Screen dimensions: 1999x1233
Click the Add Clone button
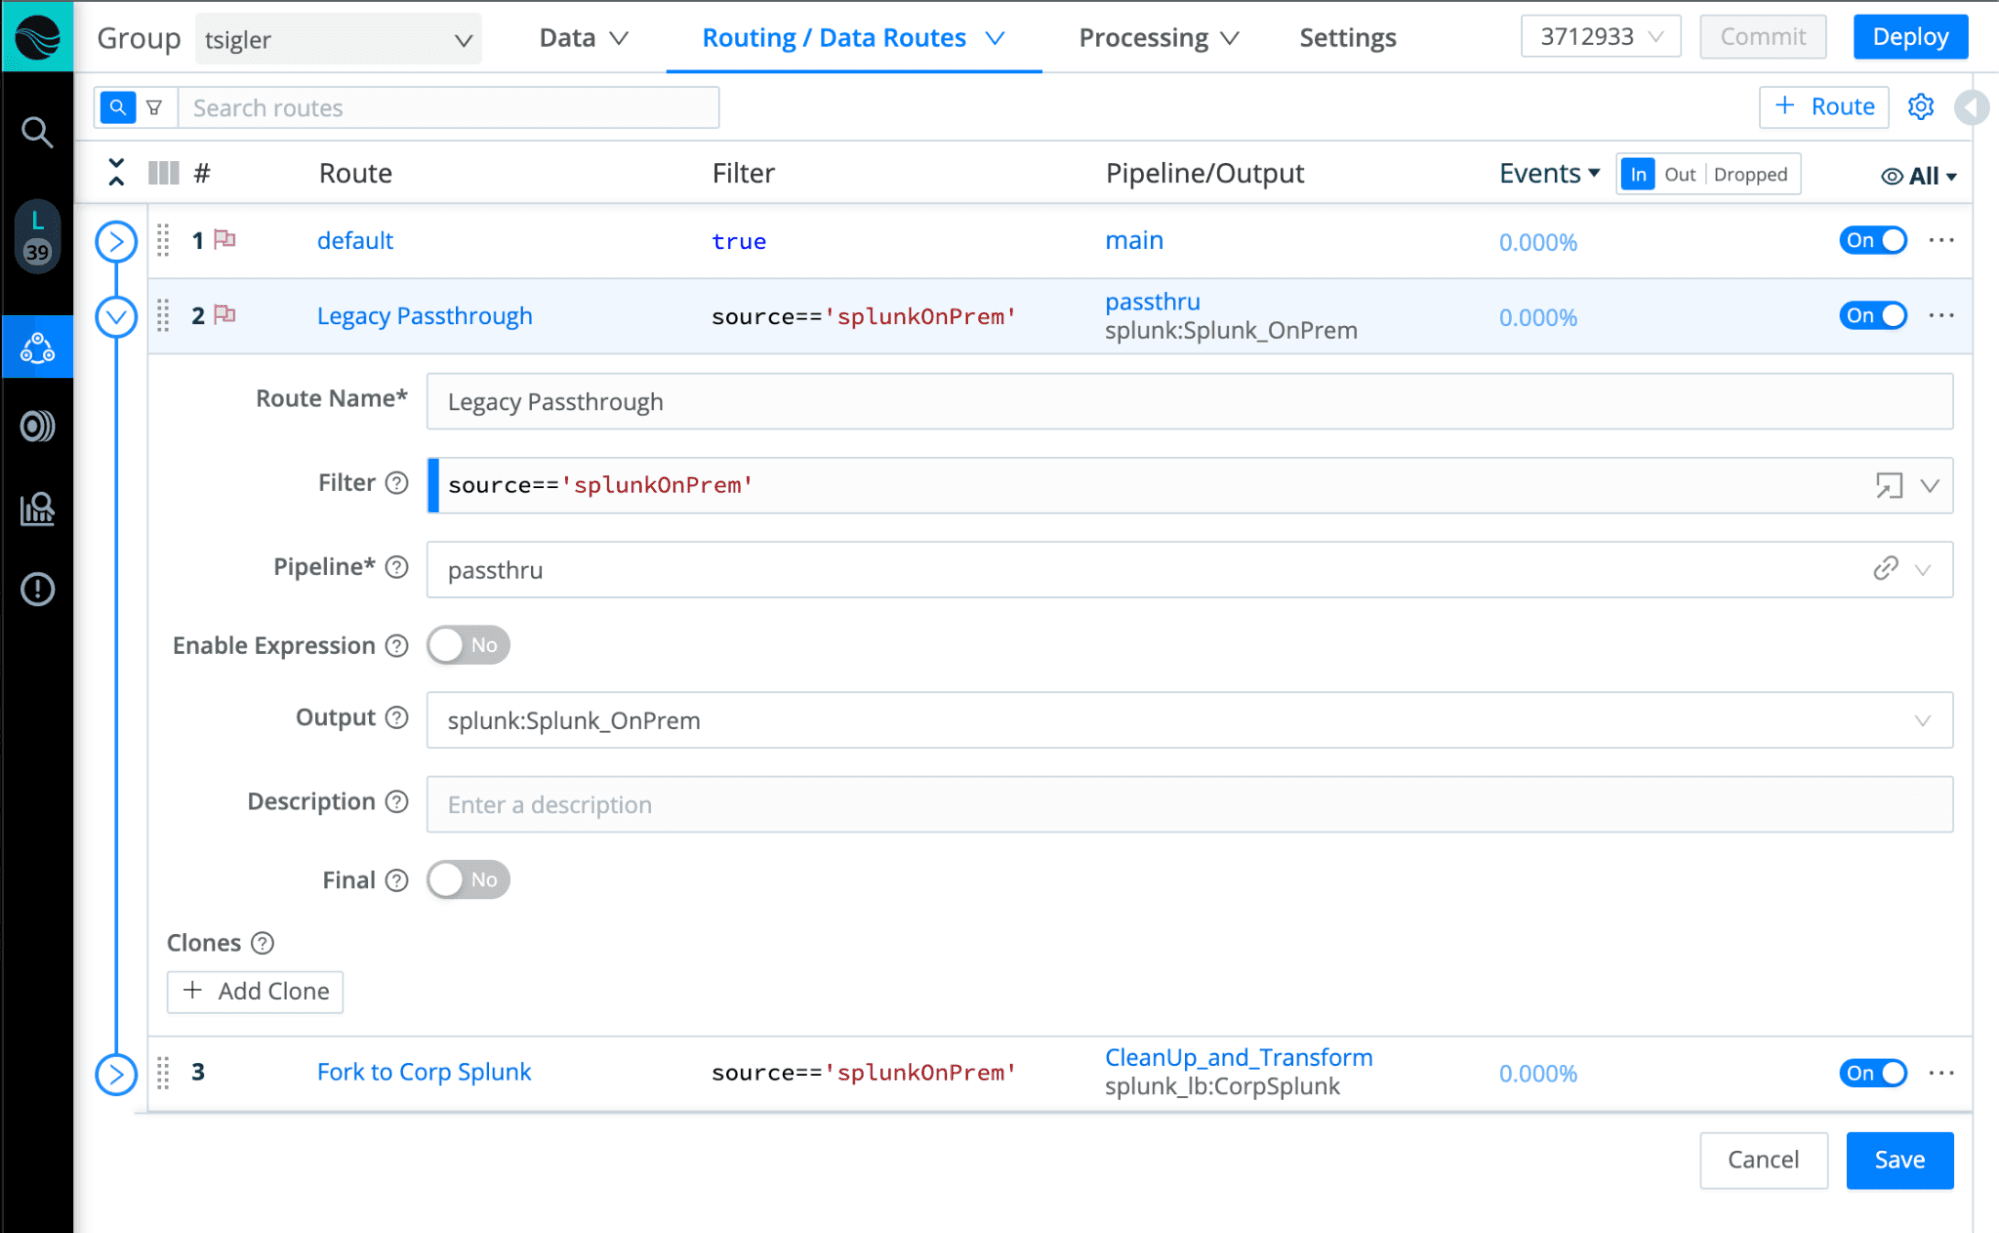(255, 991)
